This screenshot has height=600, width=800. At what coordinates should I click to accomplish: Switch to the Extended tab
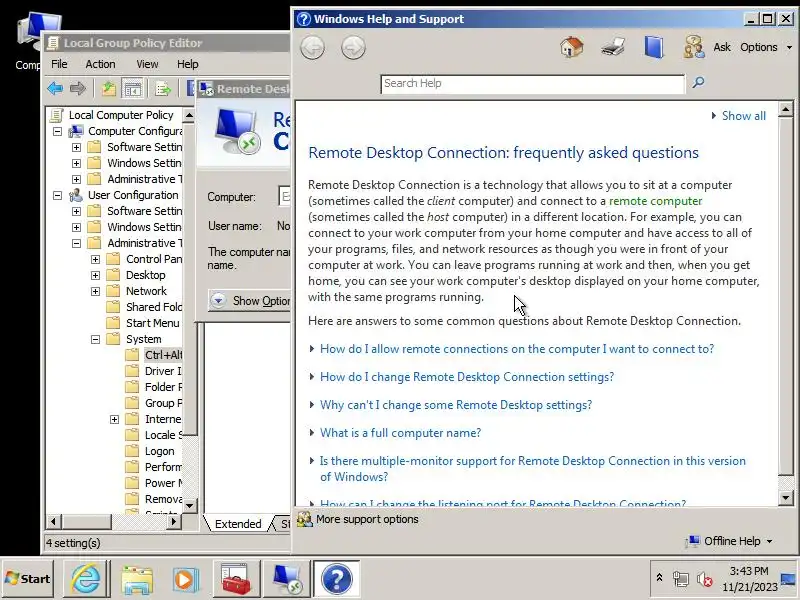[x=238, y=524]
